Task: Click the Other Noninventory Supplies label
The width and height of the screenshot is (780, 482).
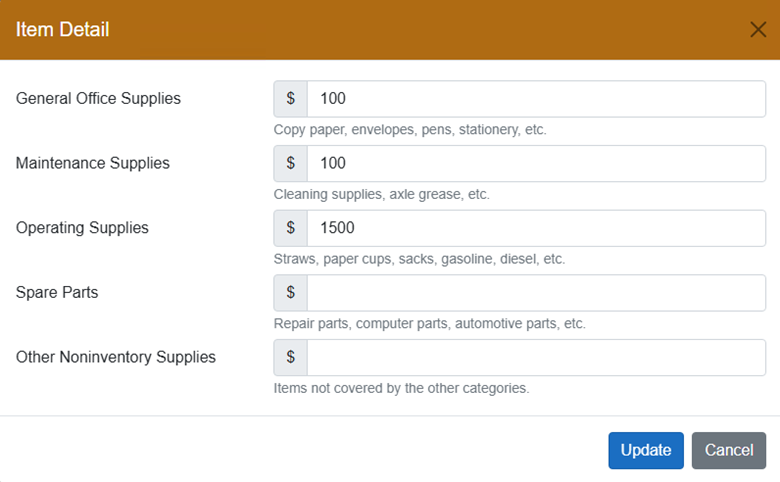Action: click(116, 357)
